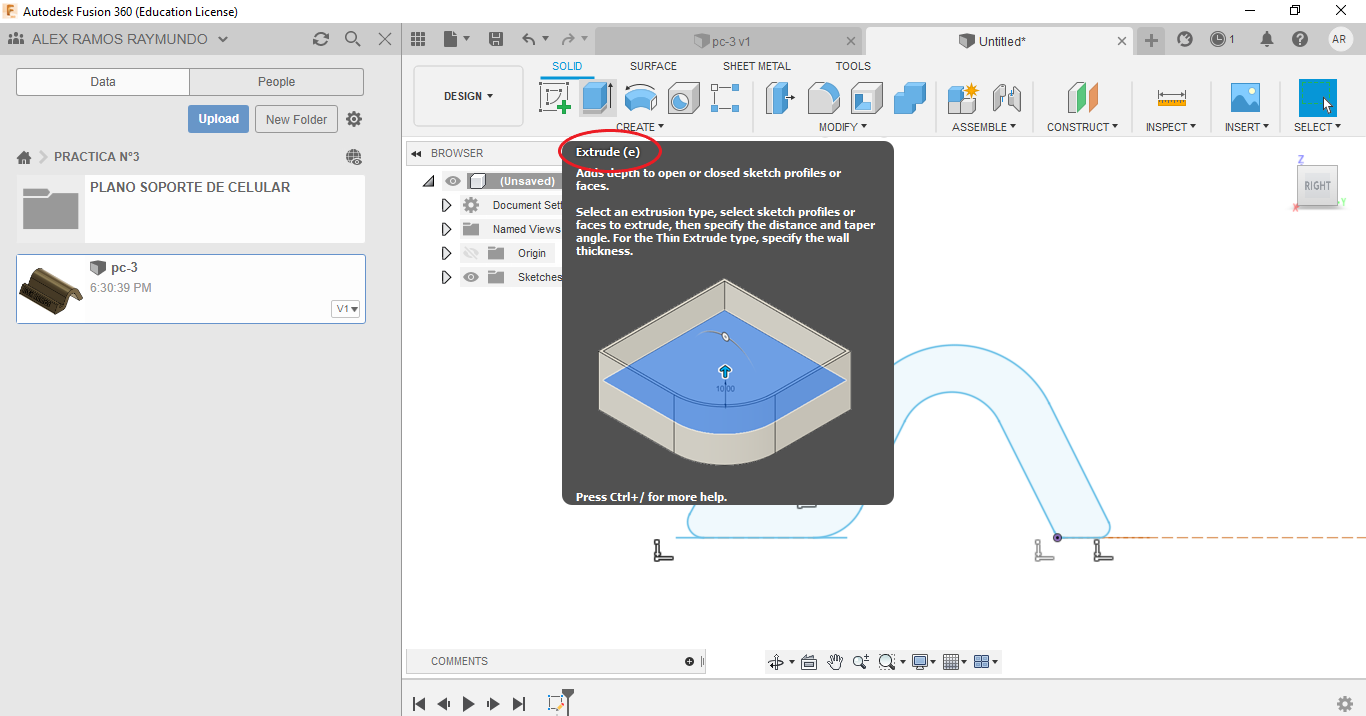This screenshot has height=716, width=1366.
Task: Toggle visibility of the Unsaved root component
Action: 453,181
